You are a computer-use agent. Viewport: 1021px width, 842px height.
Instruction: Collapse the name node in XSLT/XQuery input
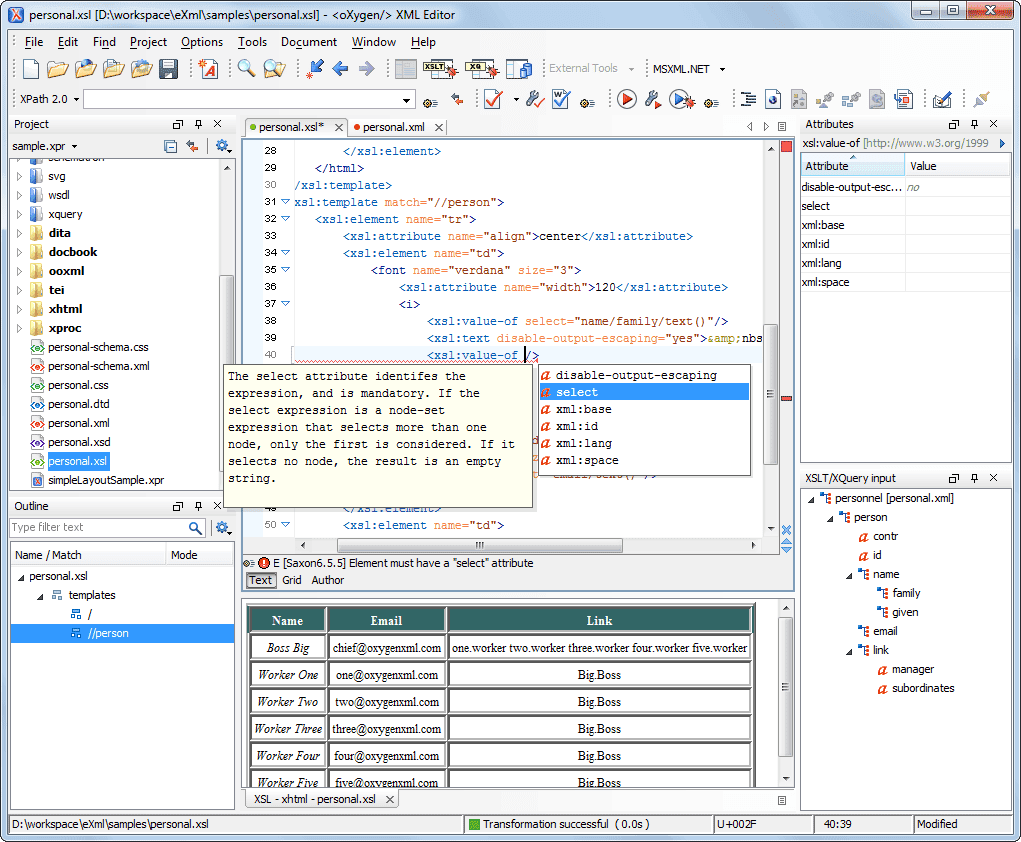(849, 575)
